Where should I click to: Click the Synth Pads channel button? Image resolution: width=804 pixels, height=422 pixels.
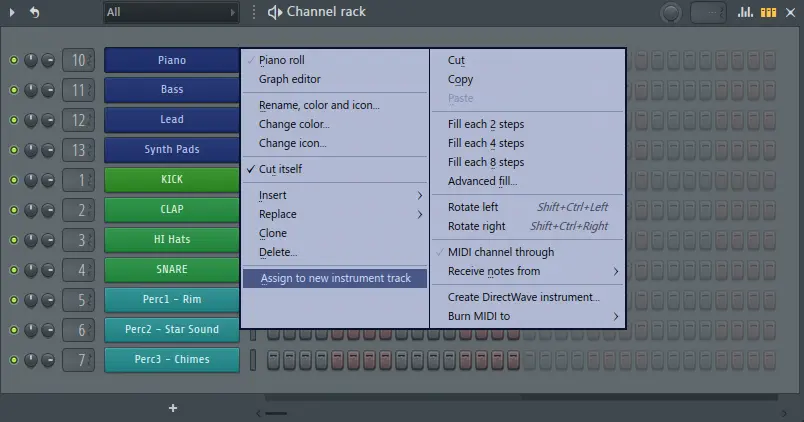(x=172, y=150)
